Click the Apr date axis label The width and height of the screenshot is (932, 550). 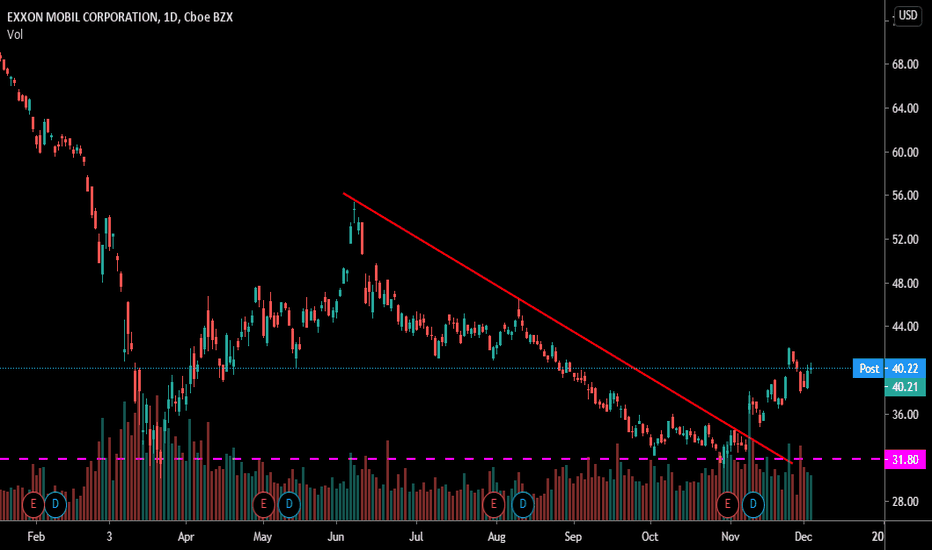pos(186,536)
